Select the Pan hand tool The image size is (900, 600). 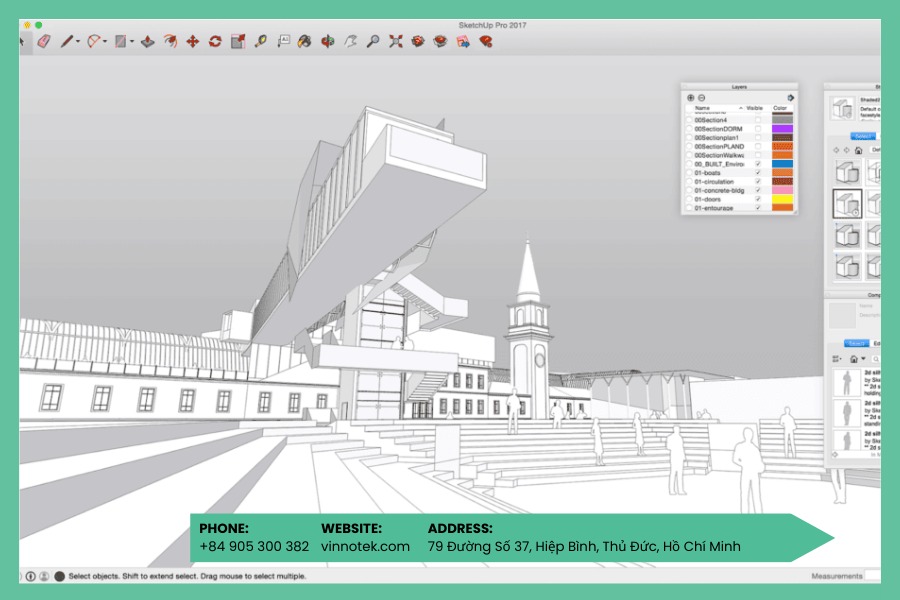click(x=350, y=41)
